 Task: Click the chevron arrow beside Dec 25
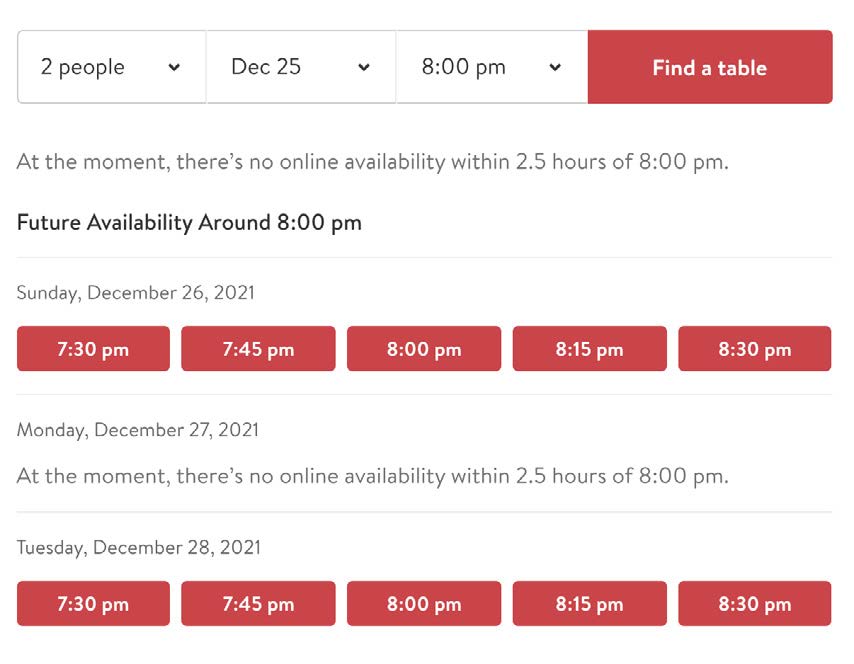tap(364, 68)
